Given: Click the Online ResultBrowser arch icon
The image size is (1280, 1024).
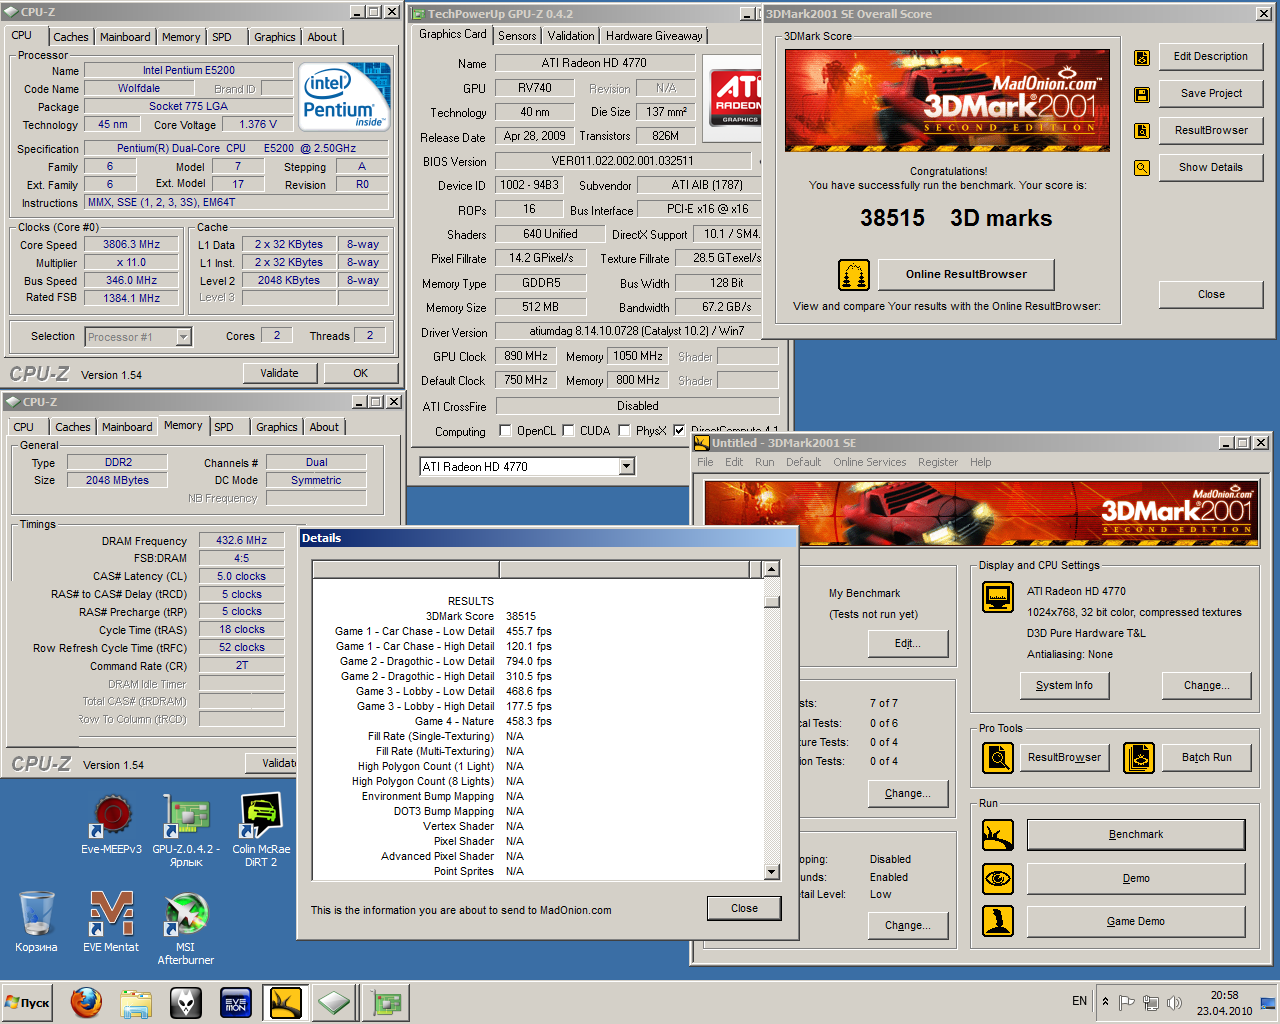Looking at the screenshot, I should click(853, 275).
